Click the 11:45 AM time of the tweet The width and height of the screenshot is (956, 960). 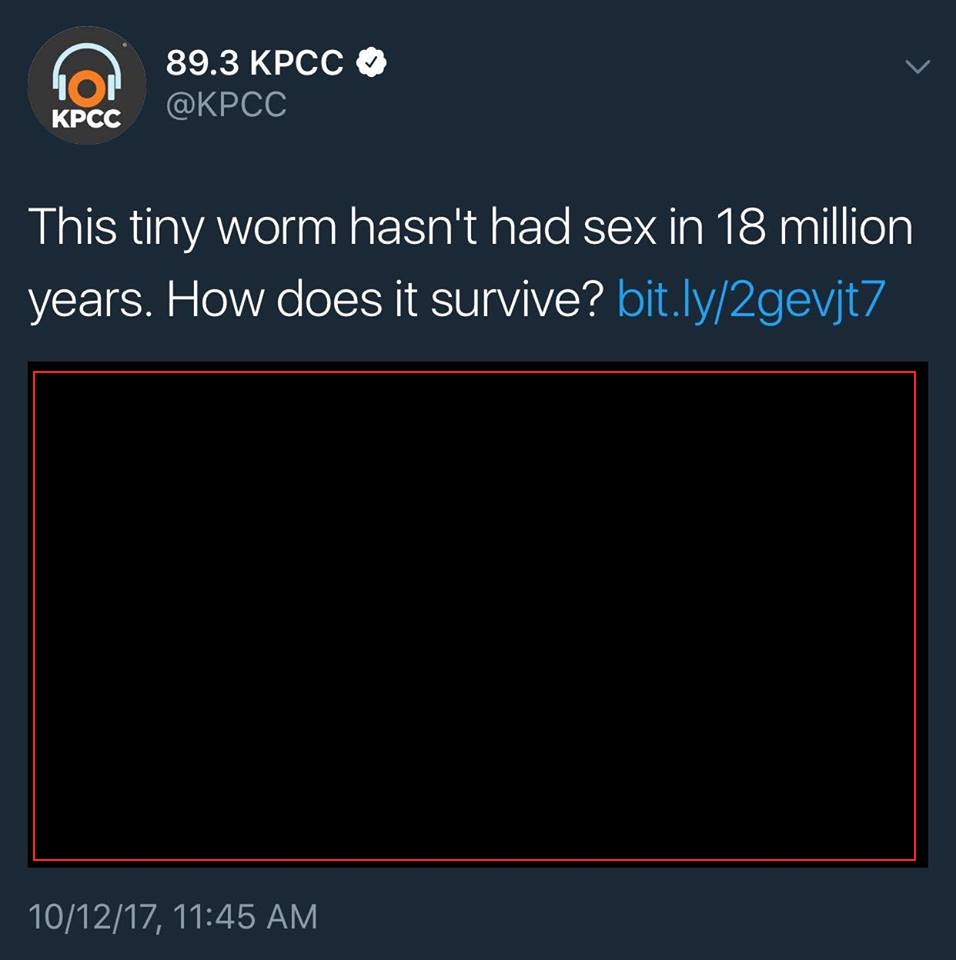click(245, 917)
